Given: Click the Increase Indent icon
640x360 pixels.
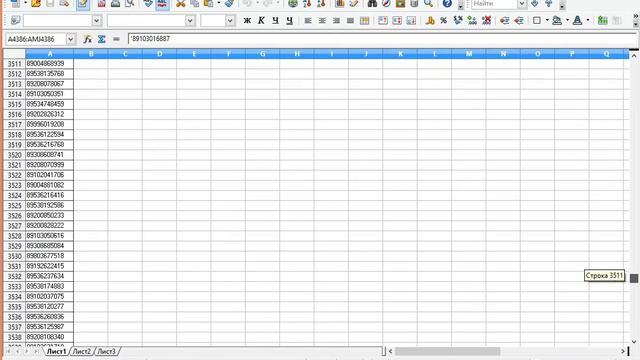Looking at the screenshot, I should 519,20.
